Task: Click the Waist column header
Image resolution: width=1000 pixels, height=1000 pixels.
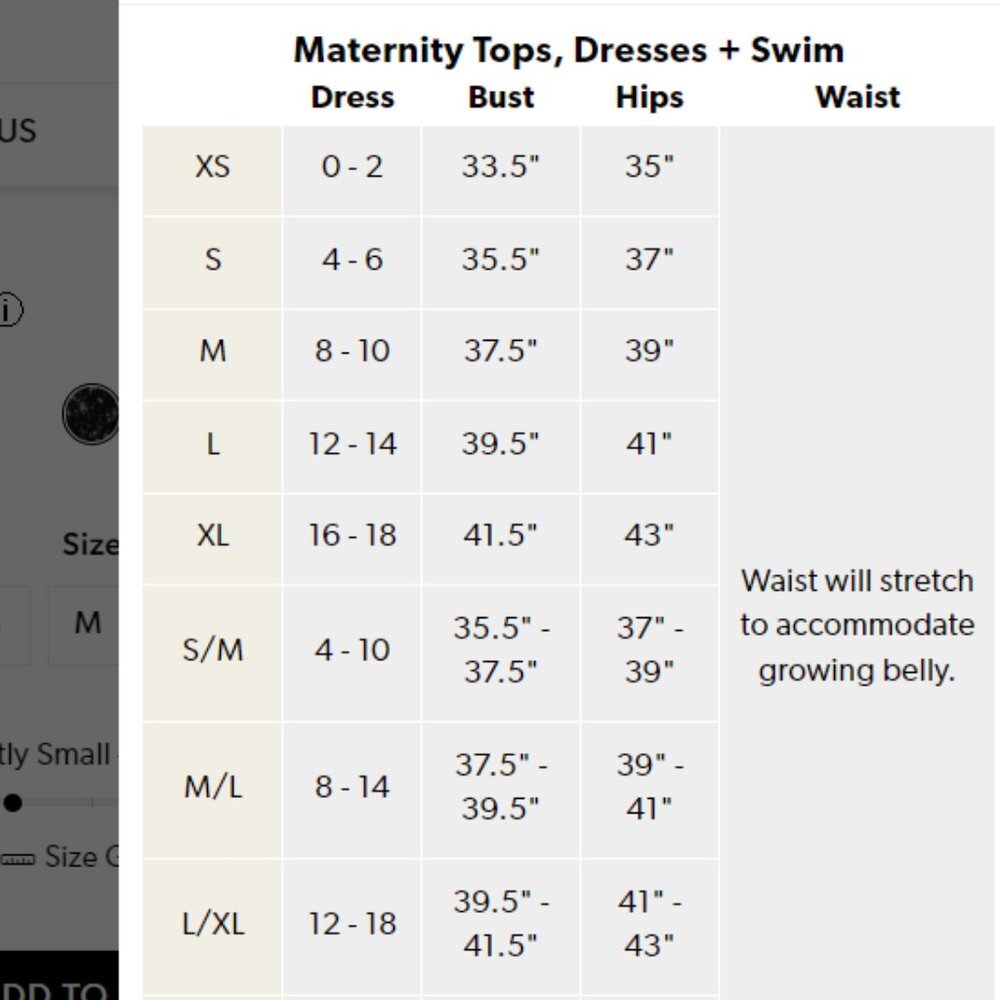Action: (857, 97)
